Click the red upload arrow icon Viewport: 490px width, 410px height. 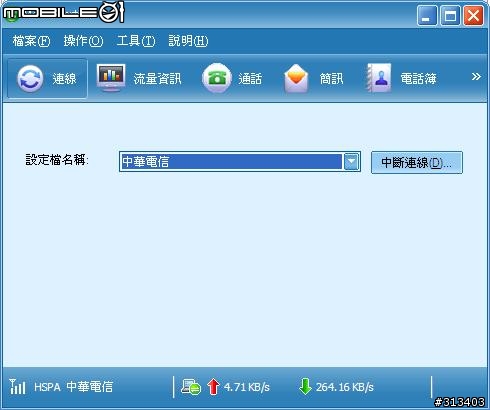coord(213,387)
